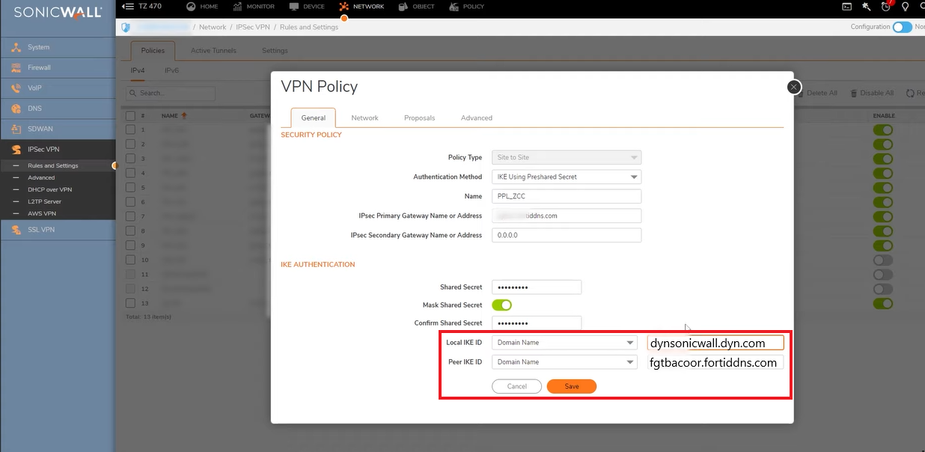The width and height of the screenshot is (925, 452).
Task: Toggle the enable switch for row 13
Action: click(883, 304)
